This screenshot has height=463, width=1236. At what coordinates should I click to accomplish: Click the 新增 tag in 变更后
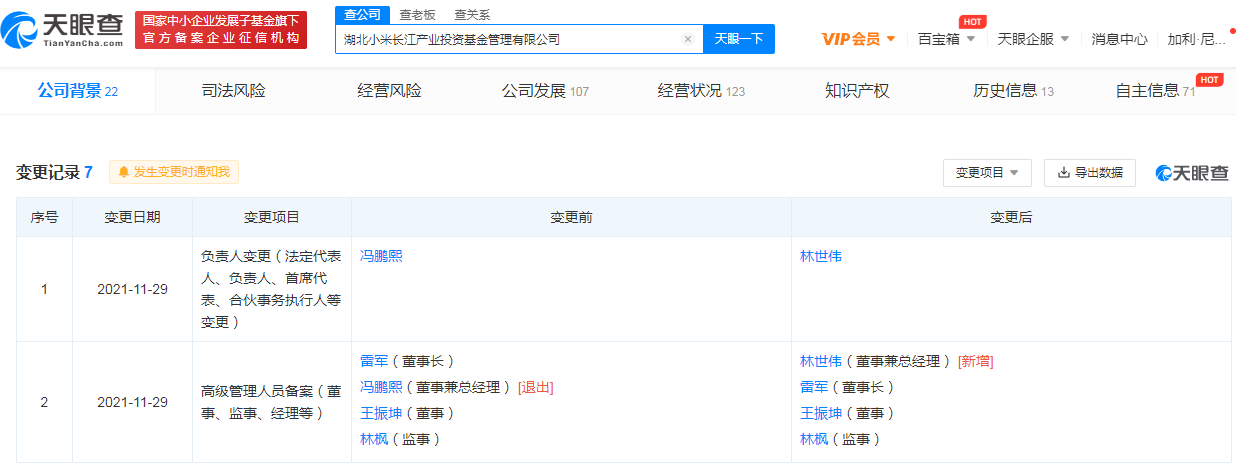pos(976,361)
